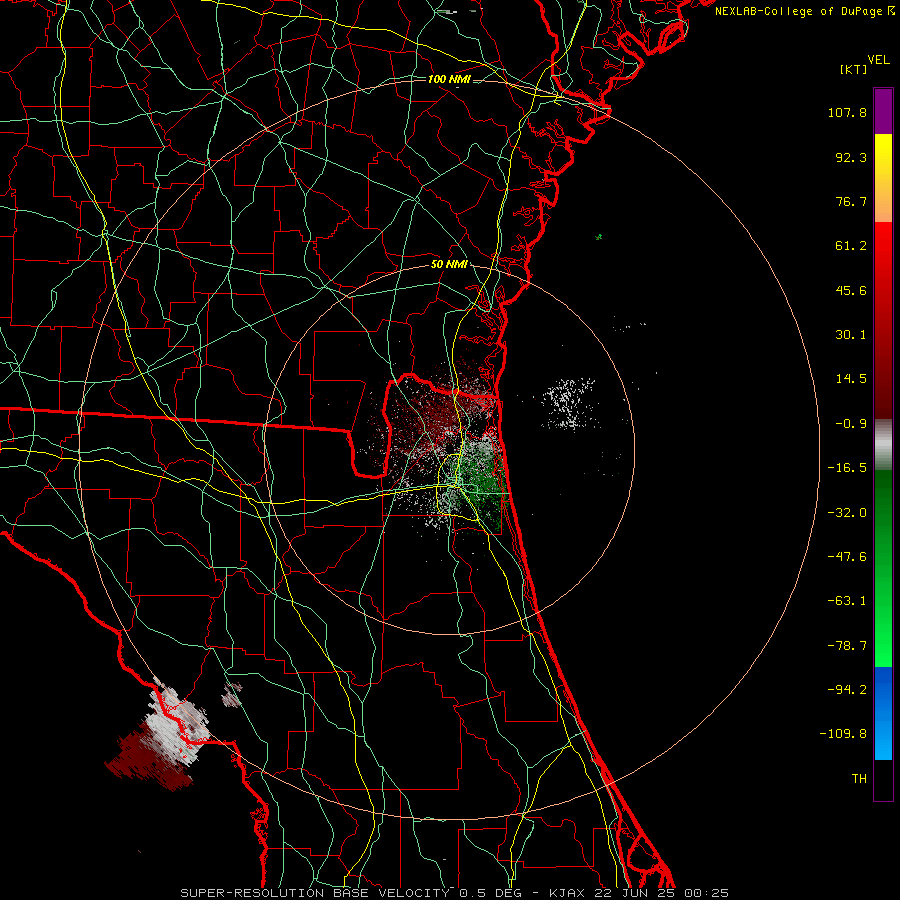Click the 50 NMI range ring label
The width and height of the screenshot is (900, 900).
coord(449,265)
